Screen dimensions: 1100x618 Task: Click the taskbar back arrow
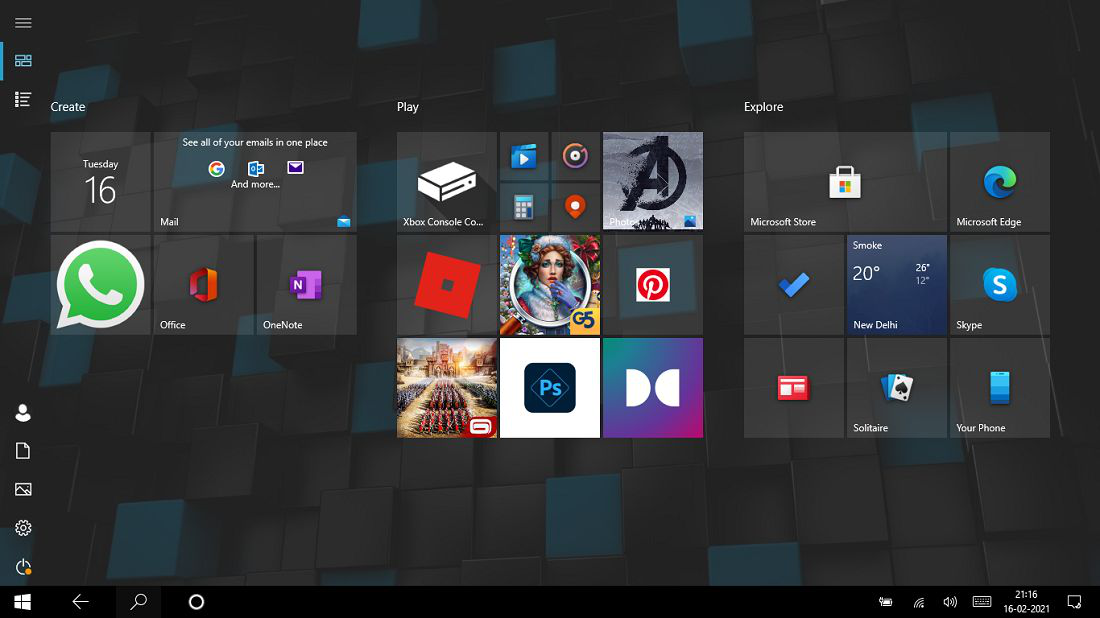[x=80, y=602]
